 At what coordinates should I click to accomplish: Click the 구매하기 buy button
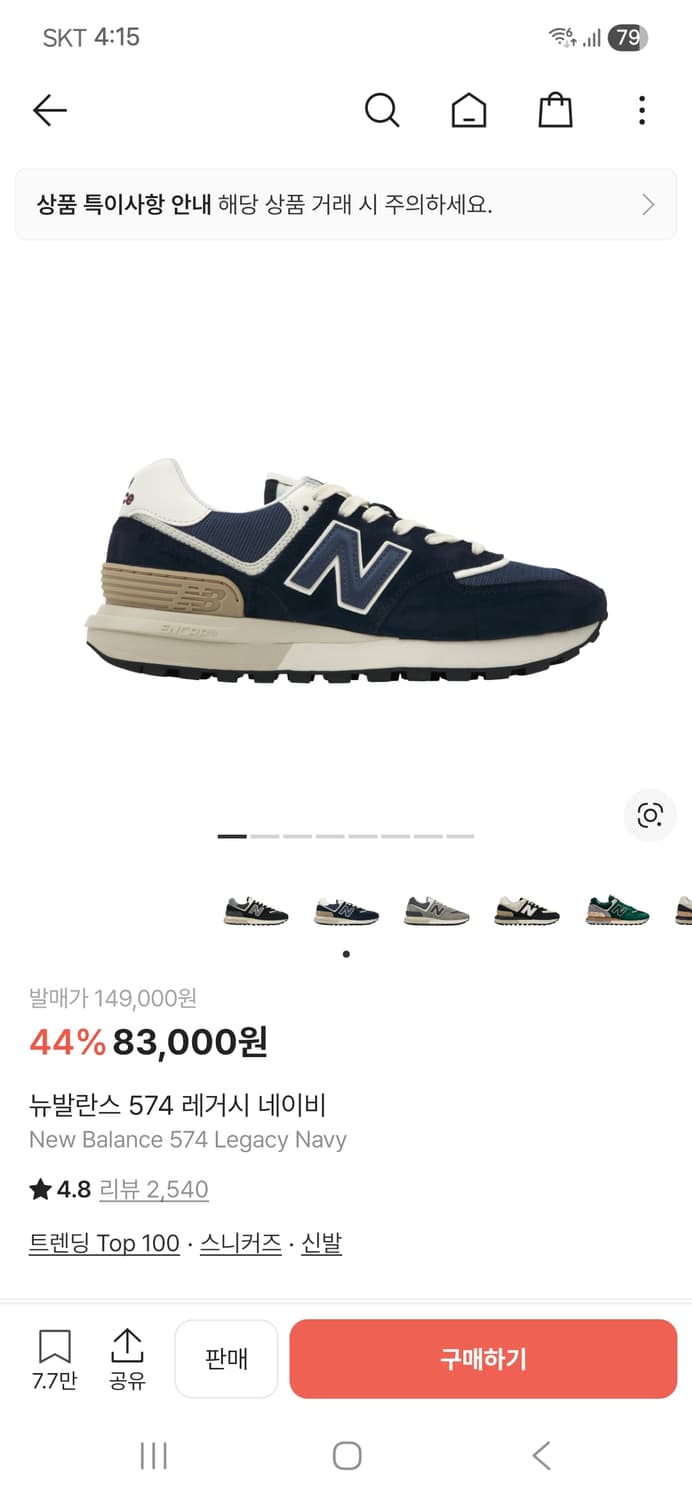(x=483, y=1359)
